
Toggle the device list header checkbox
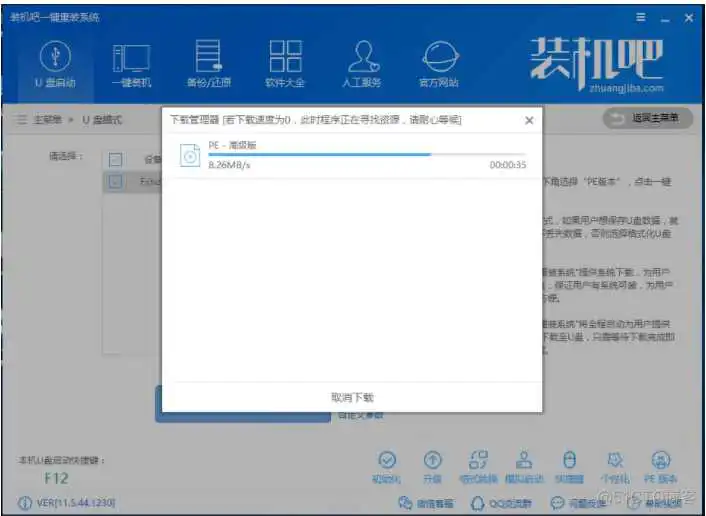(115, 159)
